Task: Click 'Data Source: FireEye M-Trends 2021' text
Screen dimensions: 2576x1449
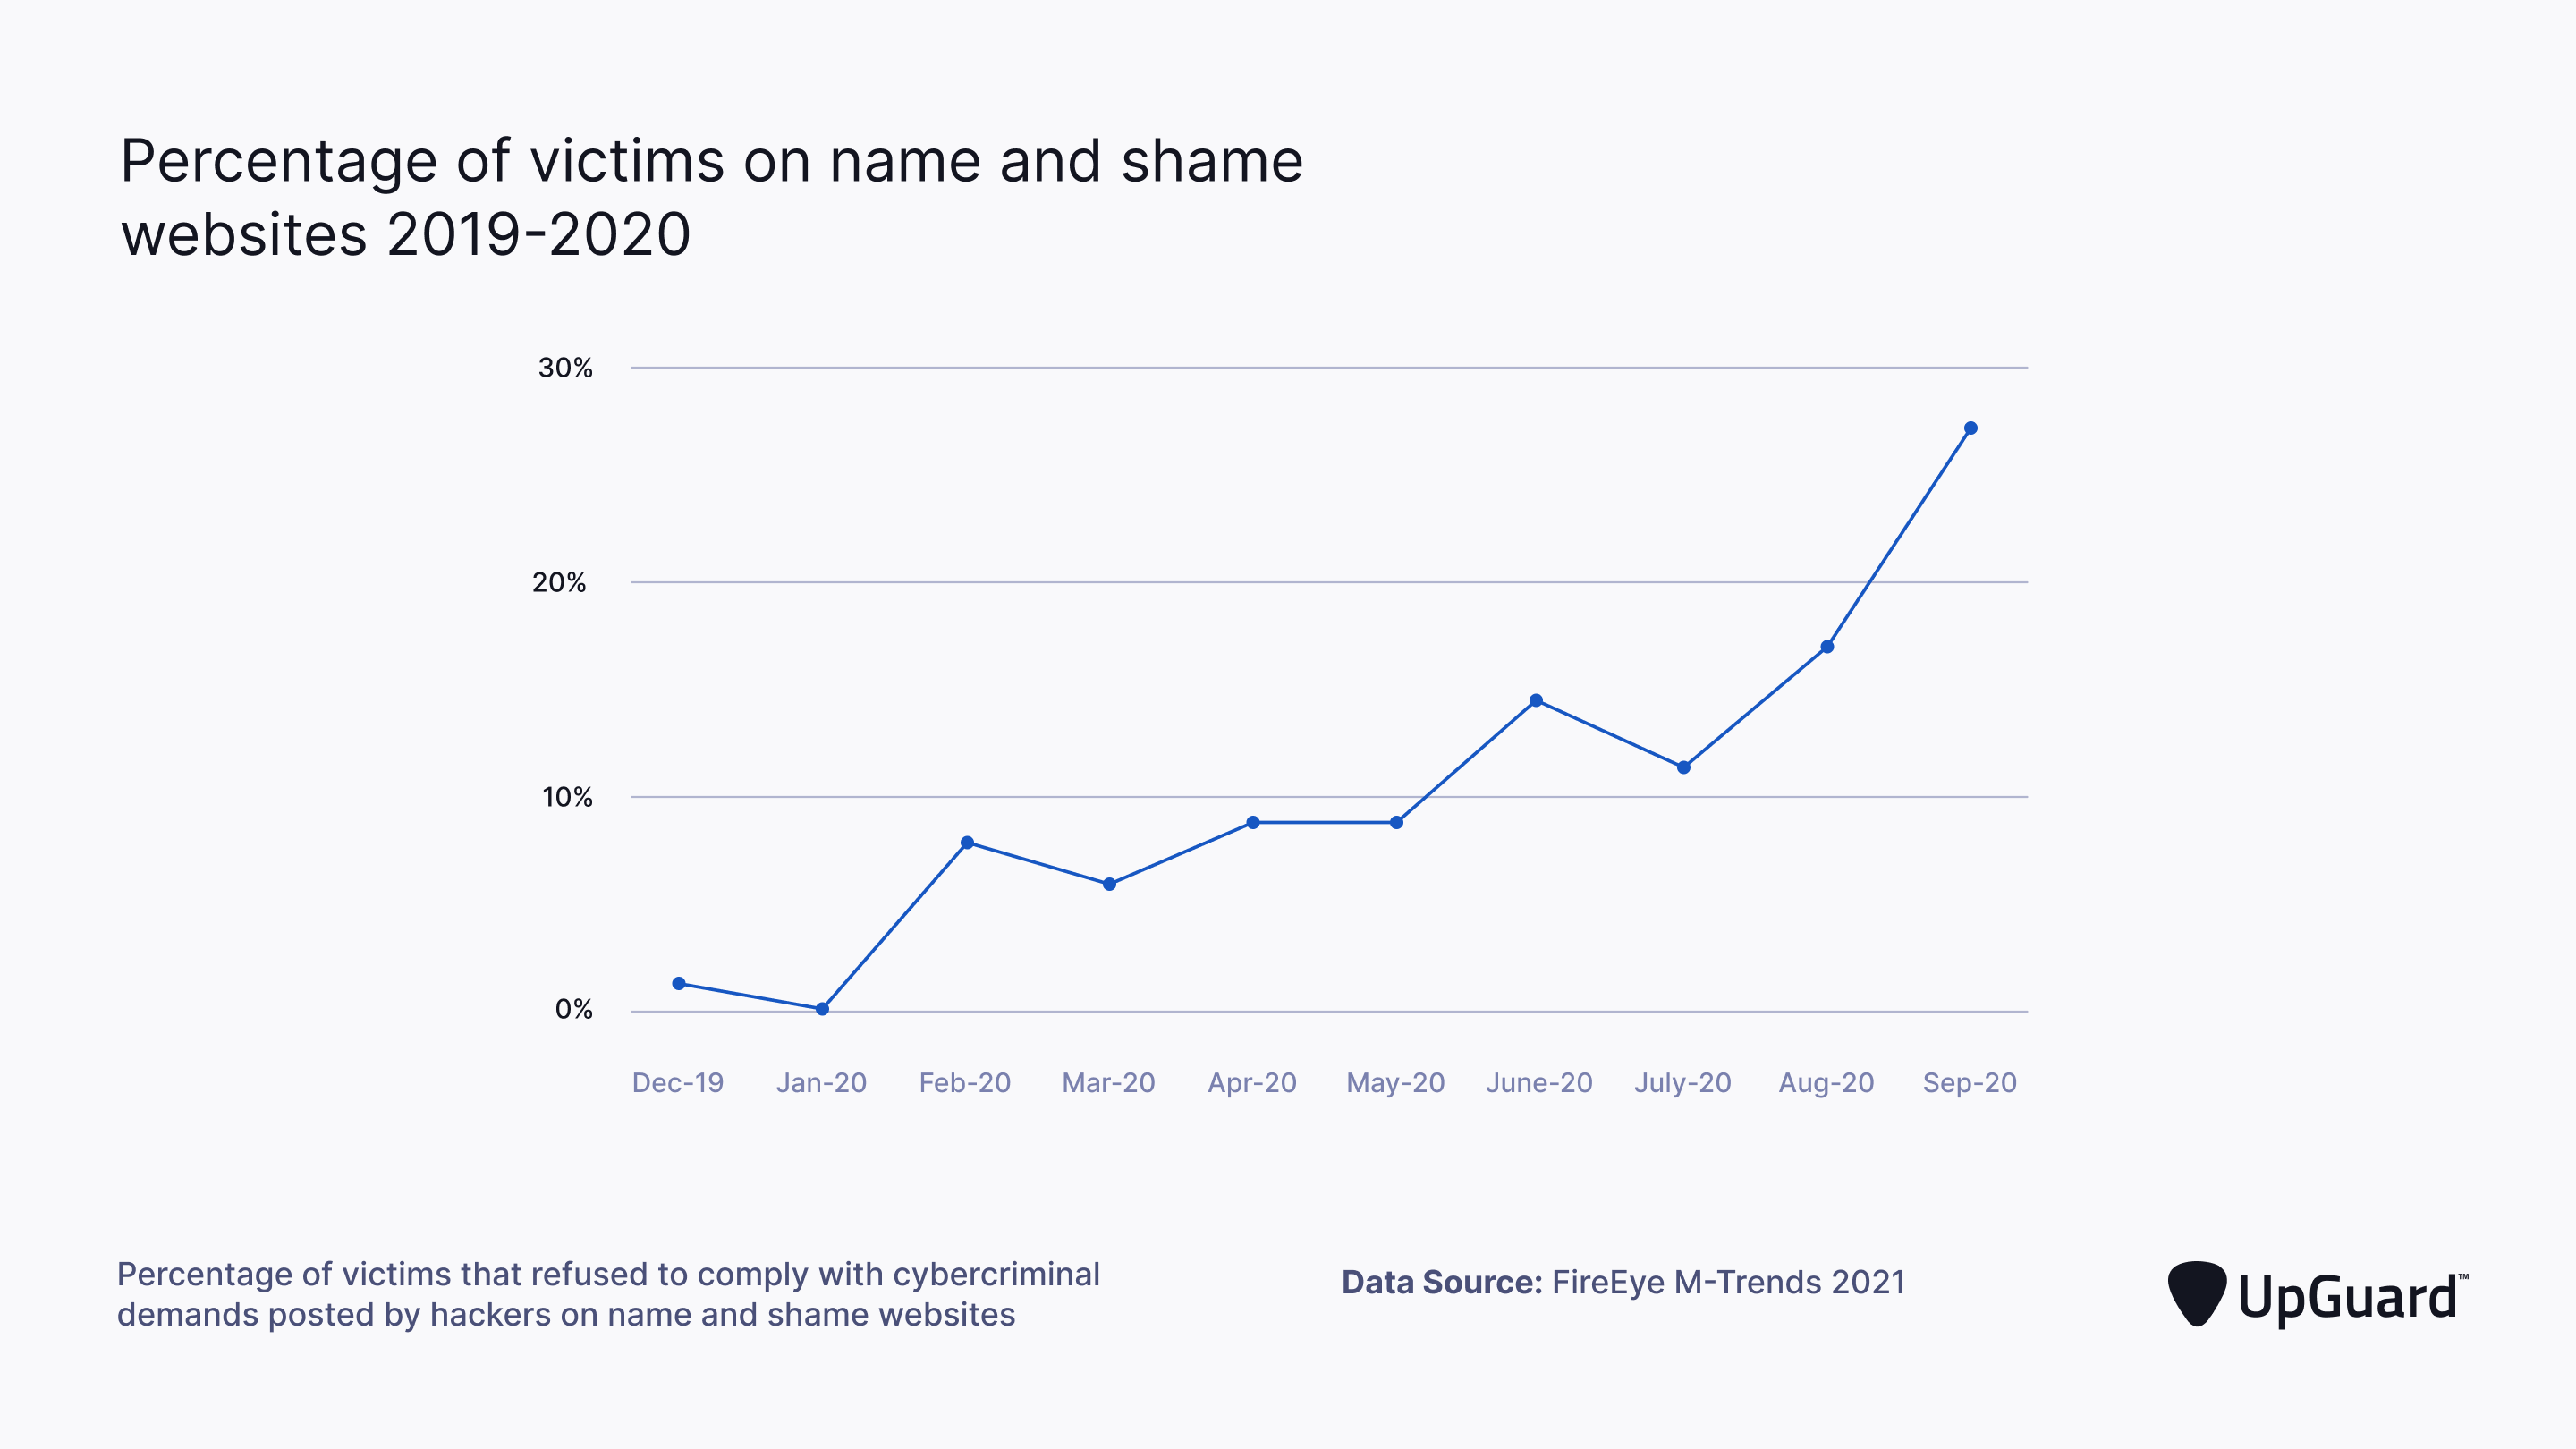Action: (x=1623, y=1282)
